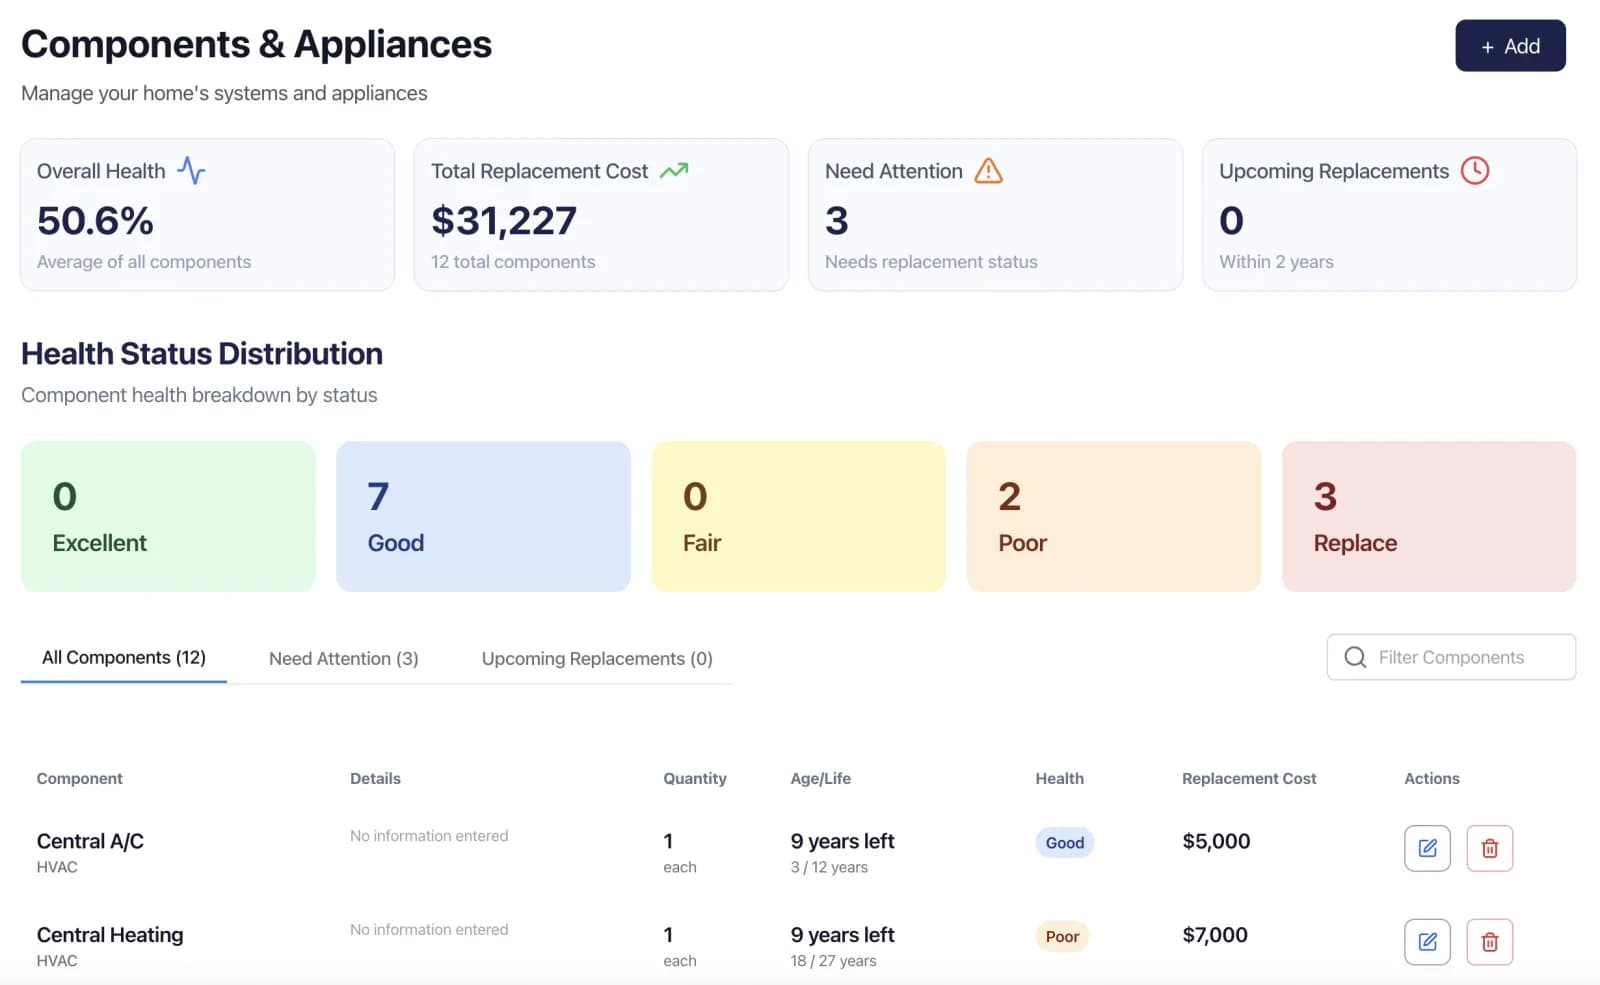The width and height of the screenshot is (1600, 985).
Task: Click the Age/Life column header
Action: (x=821, y=779)
